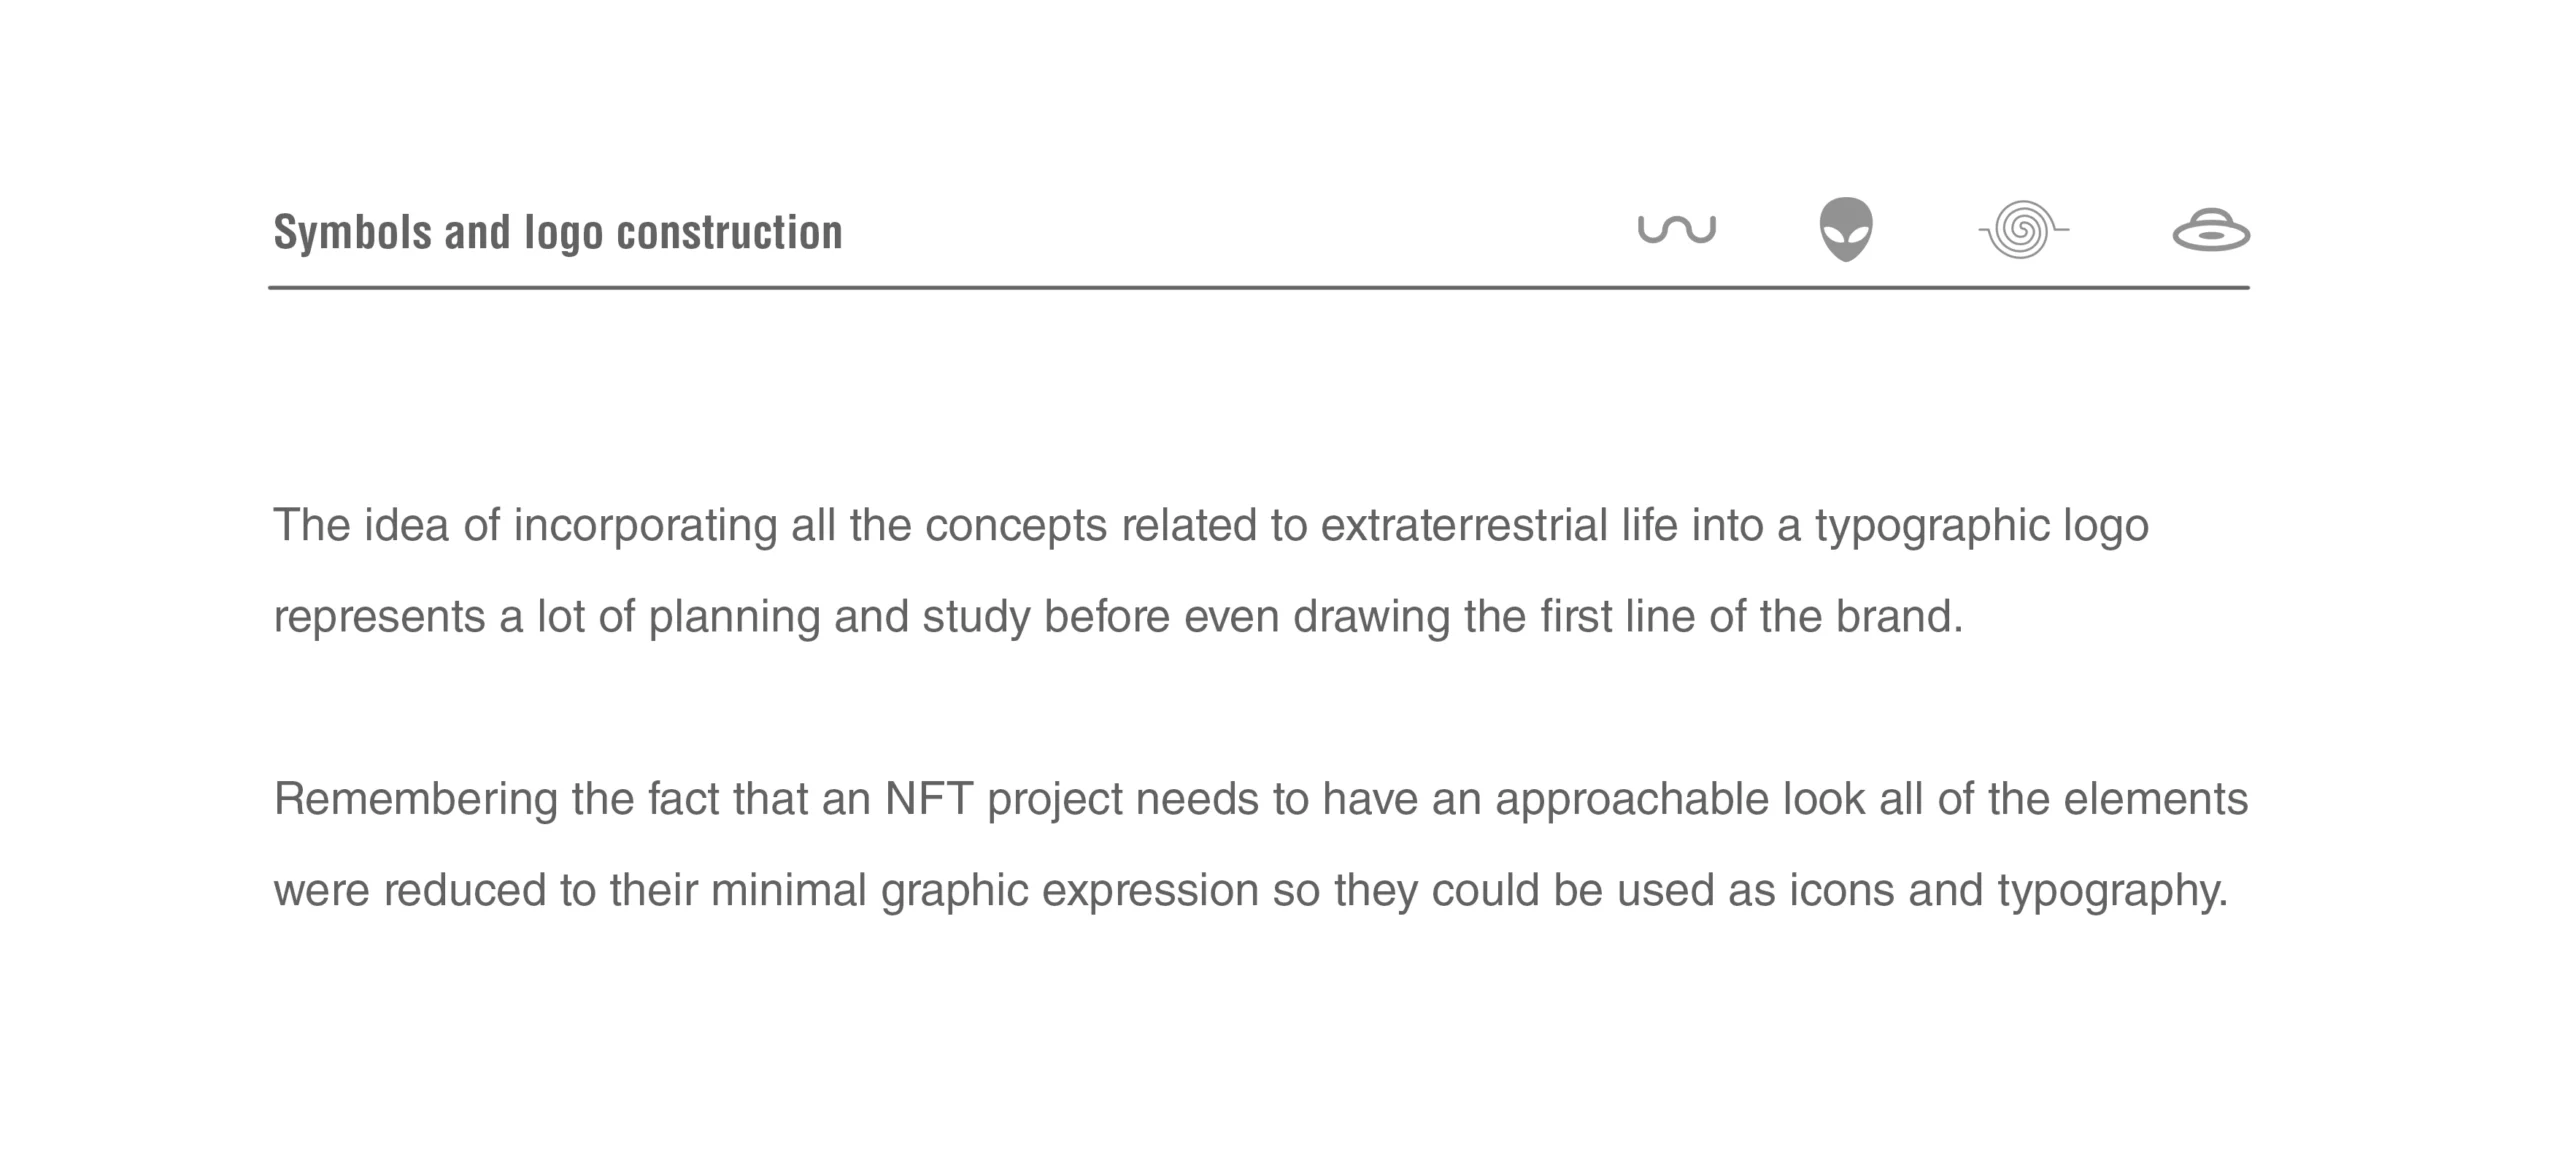
Task: Click the horizontal divider line below heading
Action: tap(1258, 288)
